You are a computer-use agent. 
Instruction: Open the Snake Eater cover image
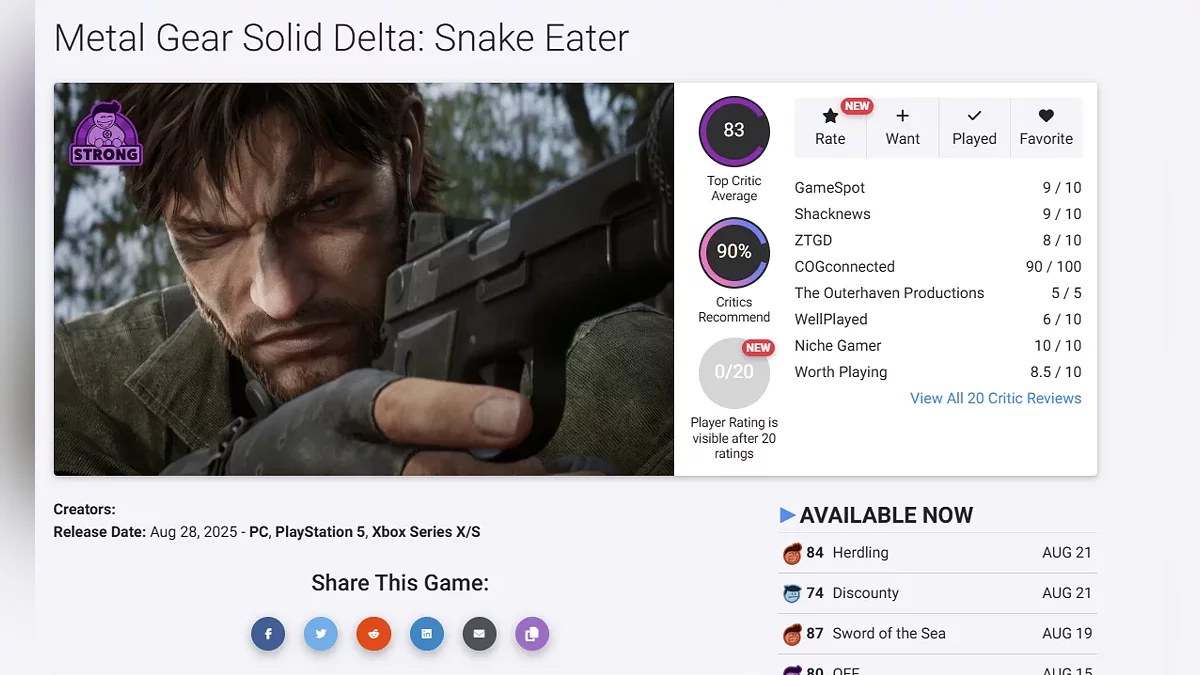pyautogui.click(x=364, y=279)
